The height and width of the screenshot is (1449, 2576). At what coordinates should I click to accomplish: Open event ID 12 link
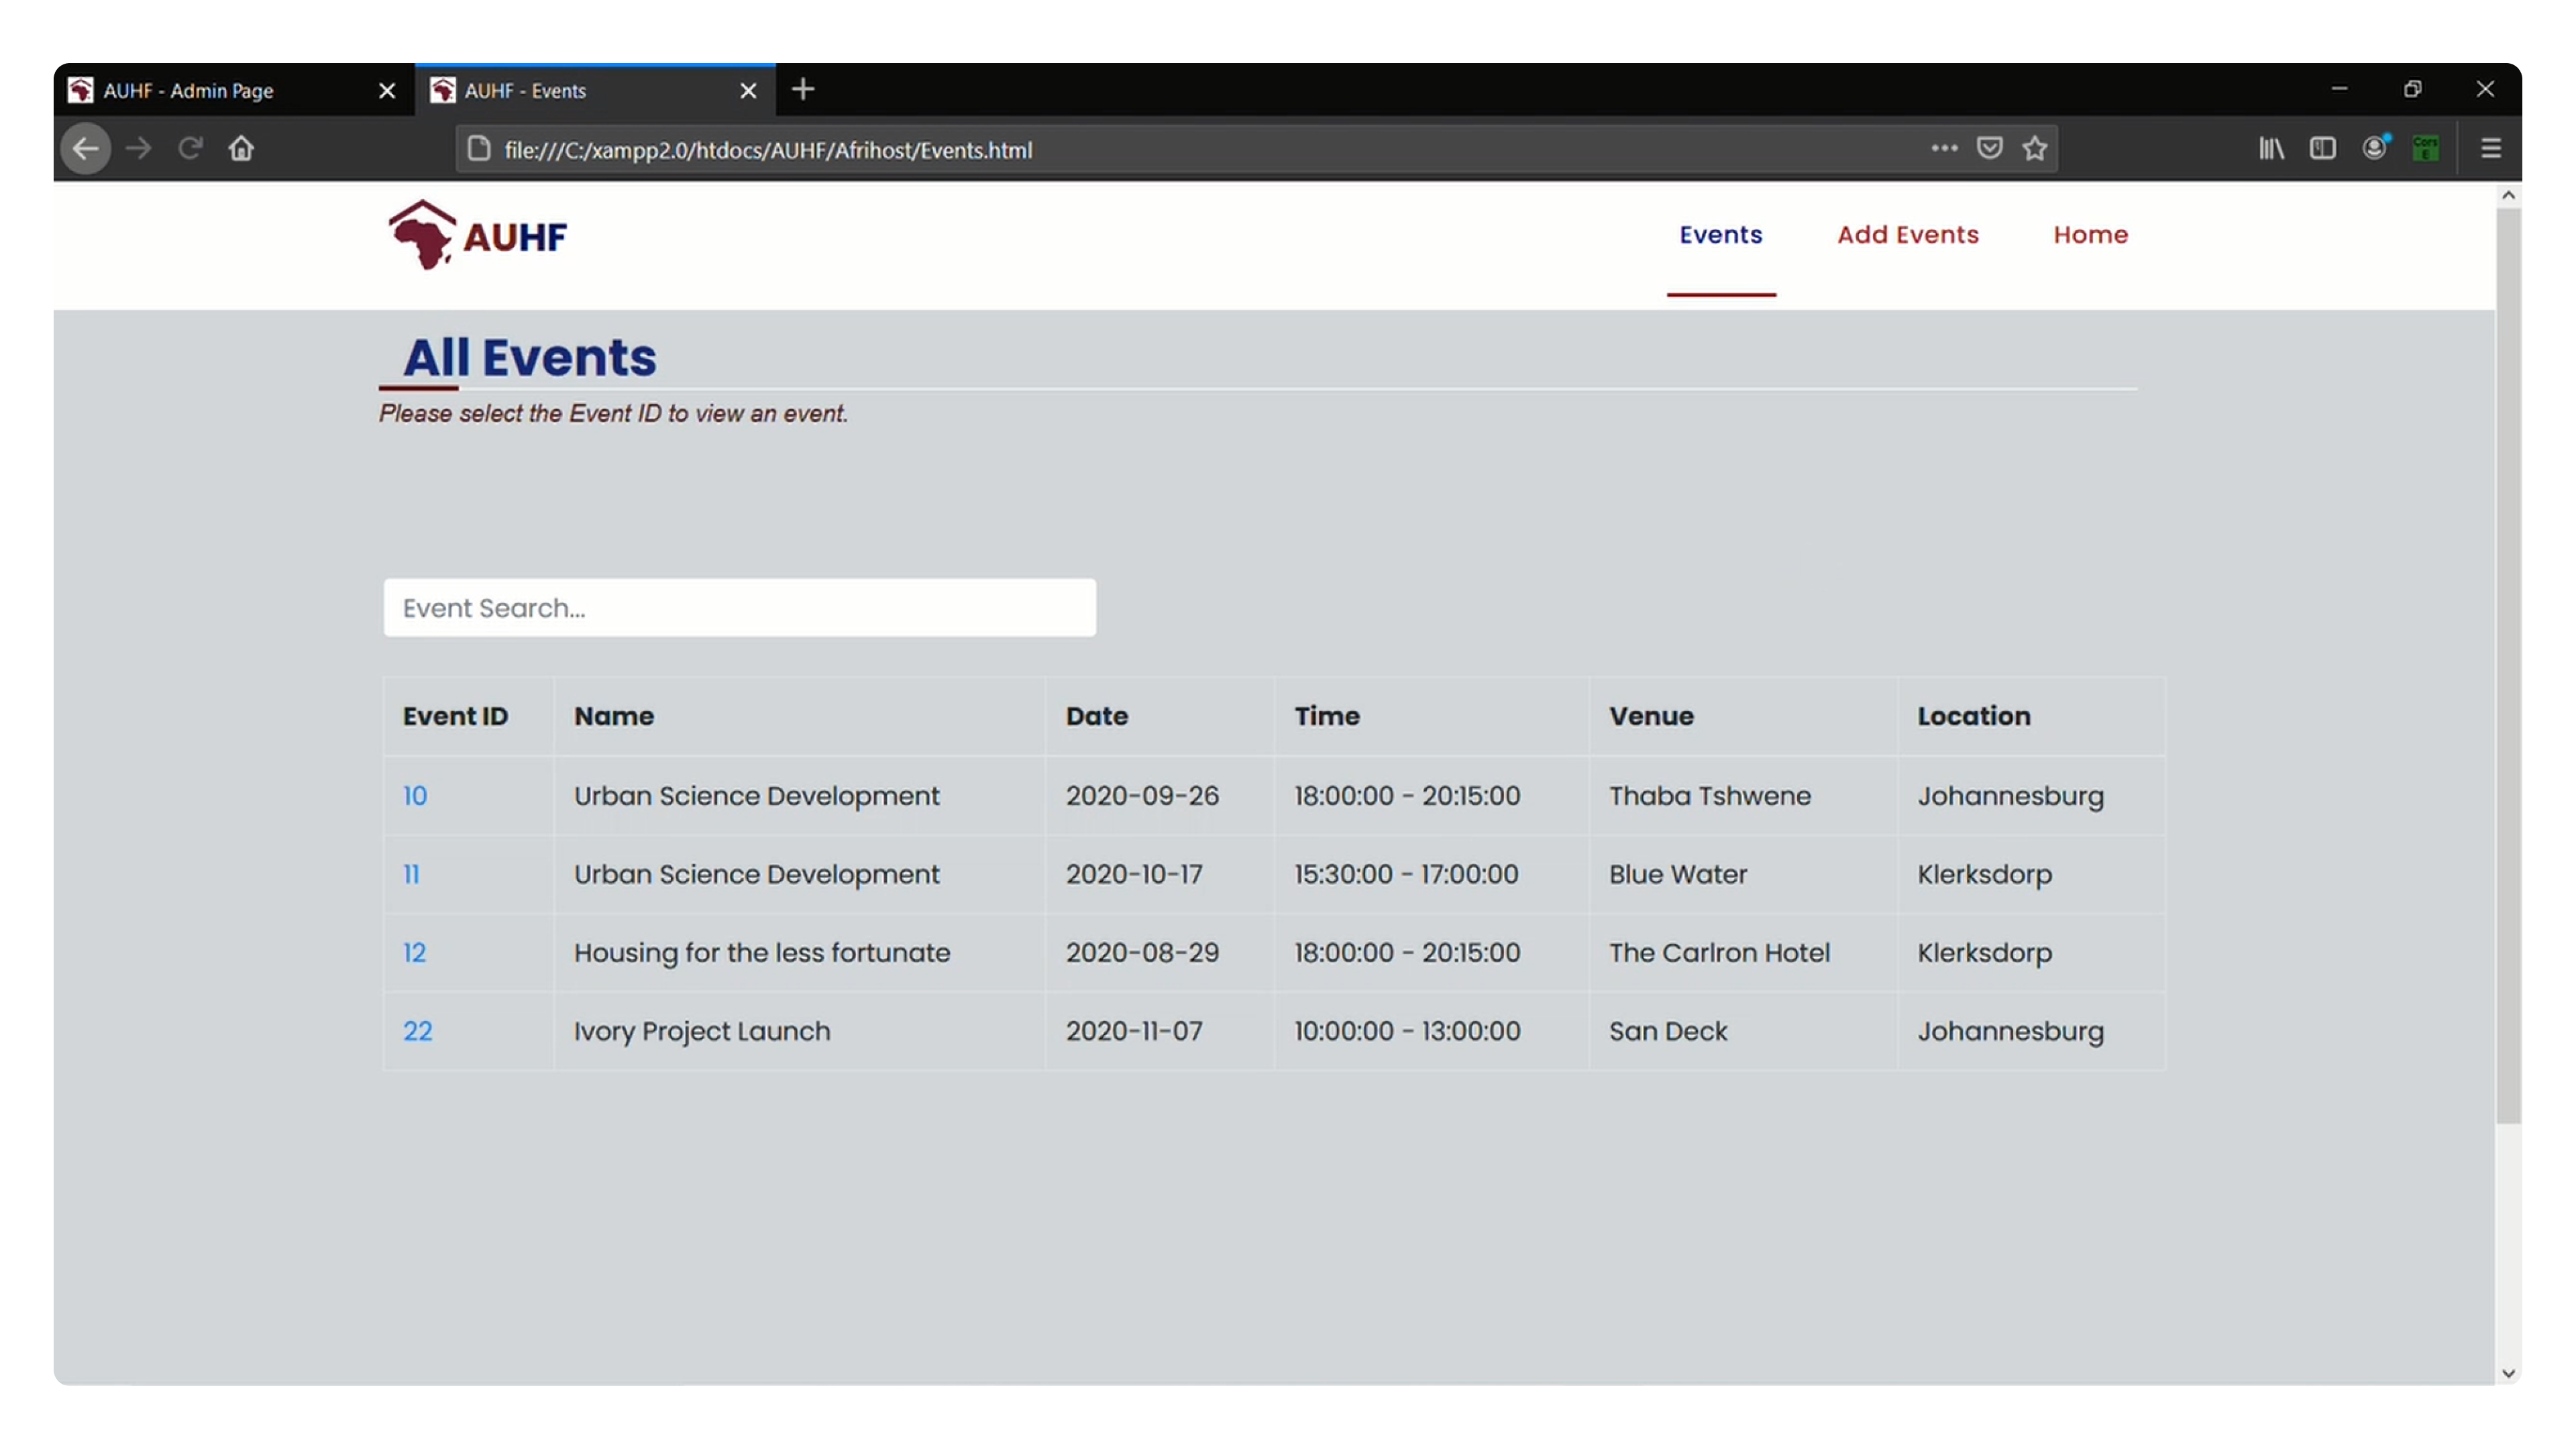(x=414, y=953)
